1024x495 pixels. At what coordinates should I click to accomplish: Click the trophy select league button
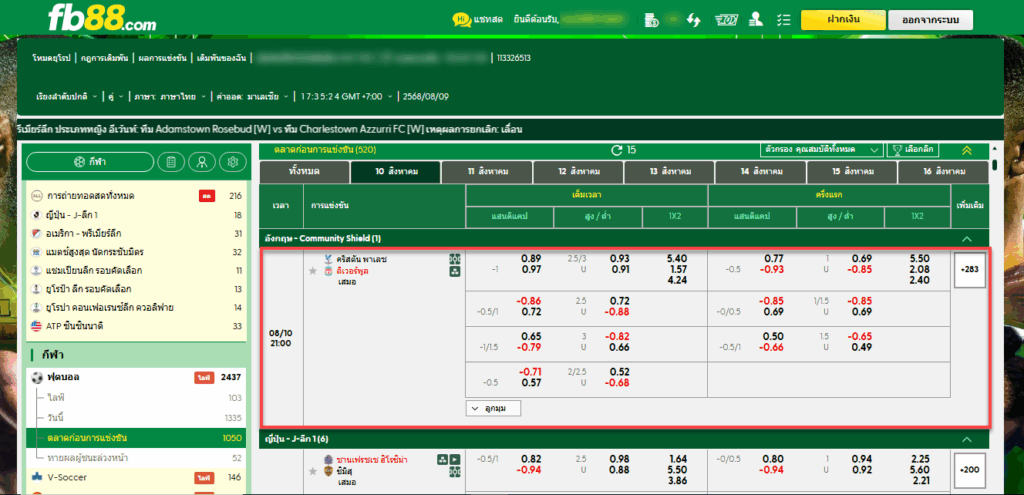pos(915,150)
